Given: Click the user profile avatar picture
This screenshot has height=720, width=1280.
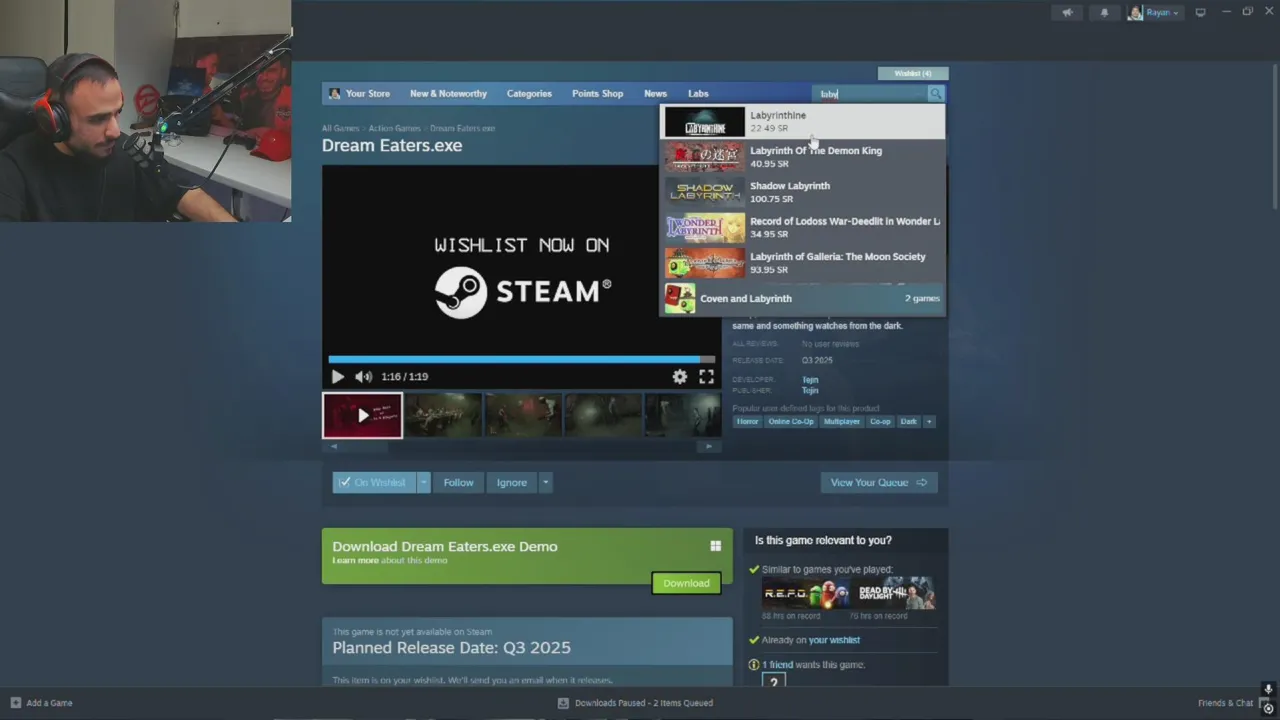Looking at the screenshot, I should 1135,12.
